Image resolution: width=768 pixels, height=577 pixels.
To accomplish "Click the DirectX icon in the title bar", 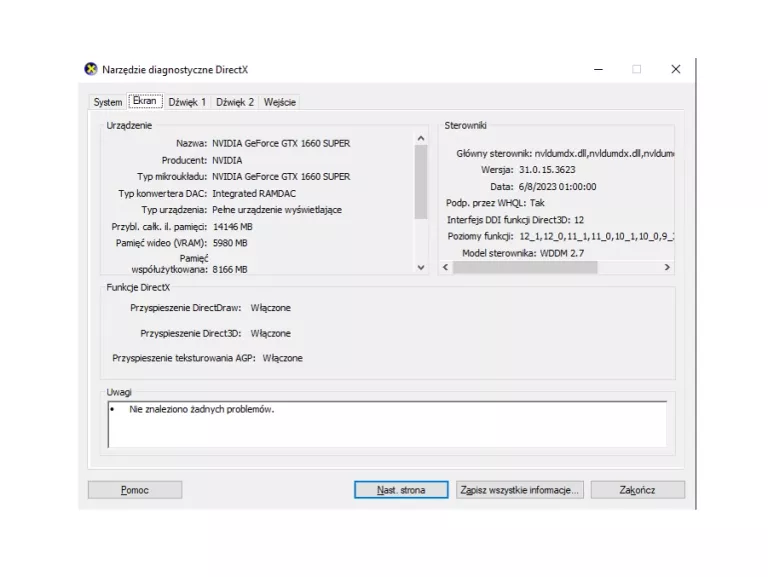I will pos(91,69).
